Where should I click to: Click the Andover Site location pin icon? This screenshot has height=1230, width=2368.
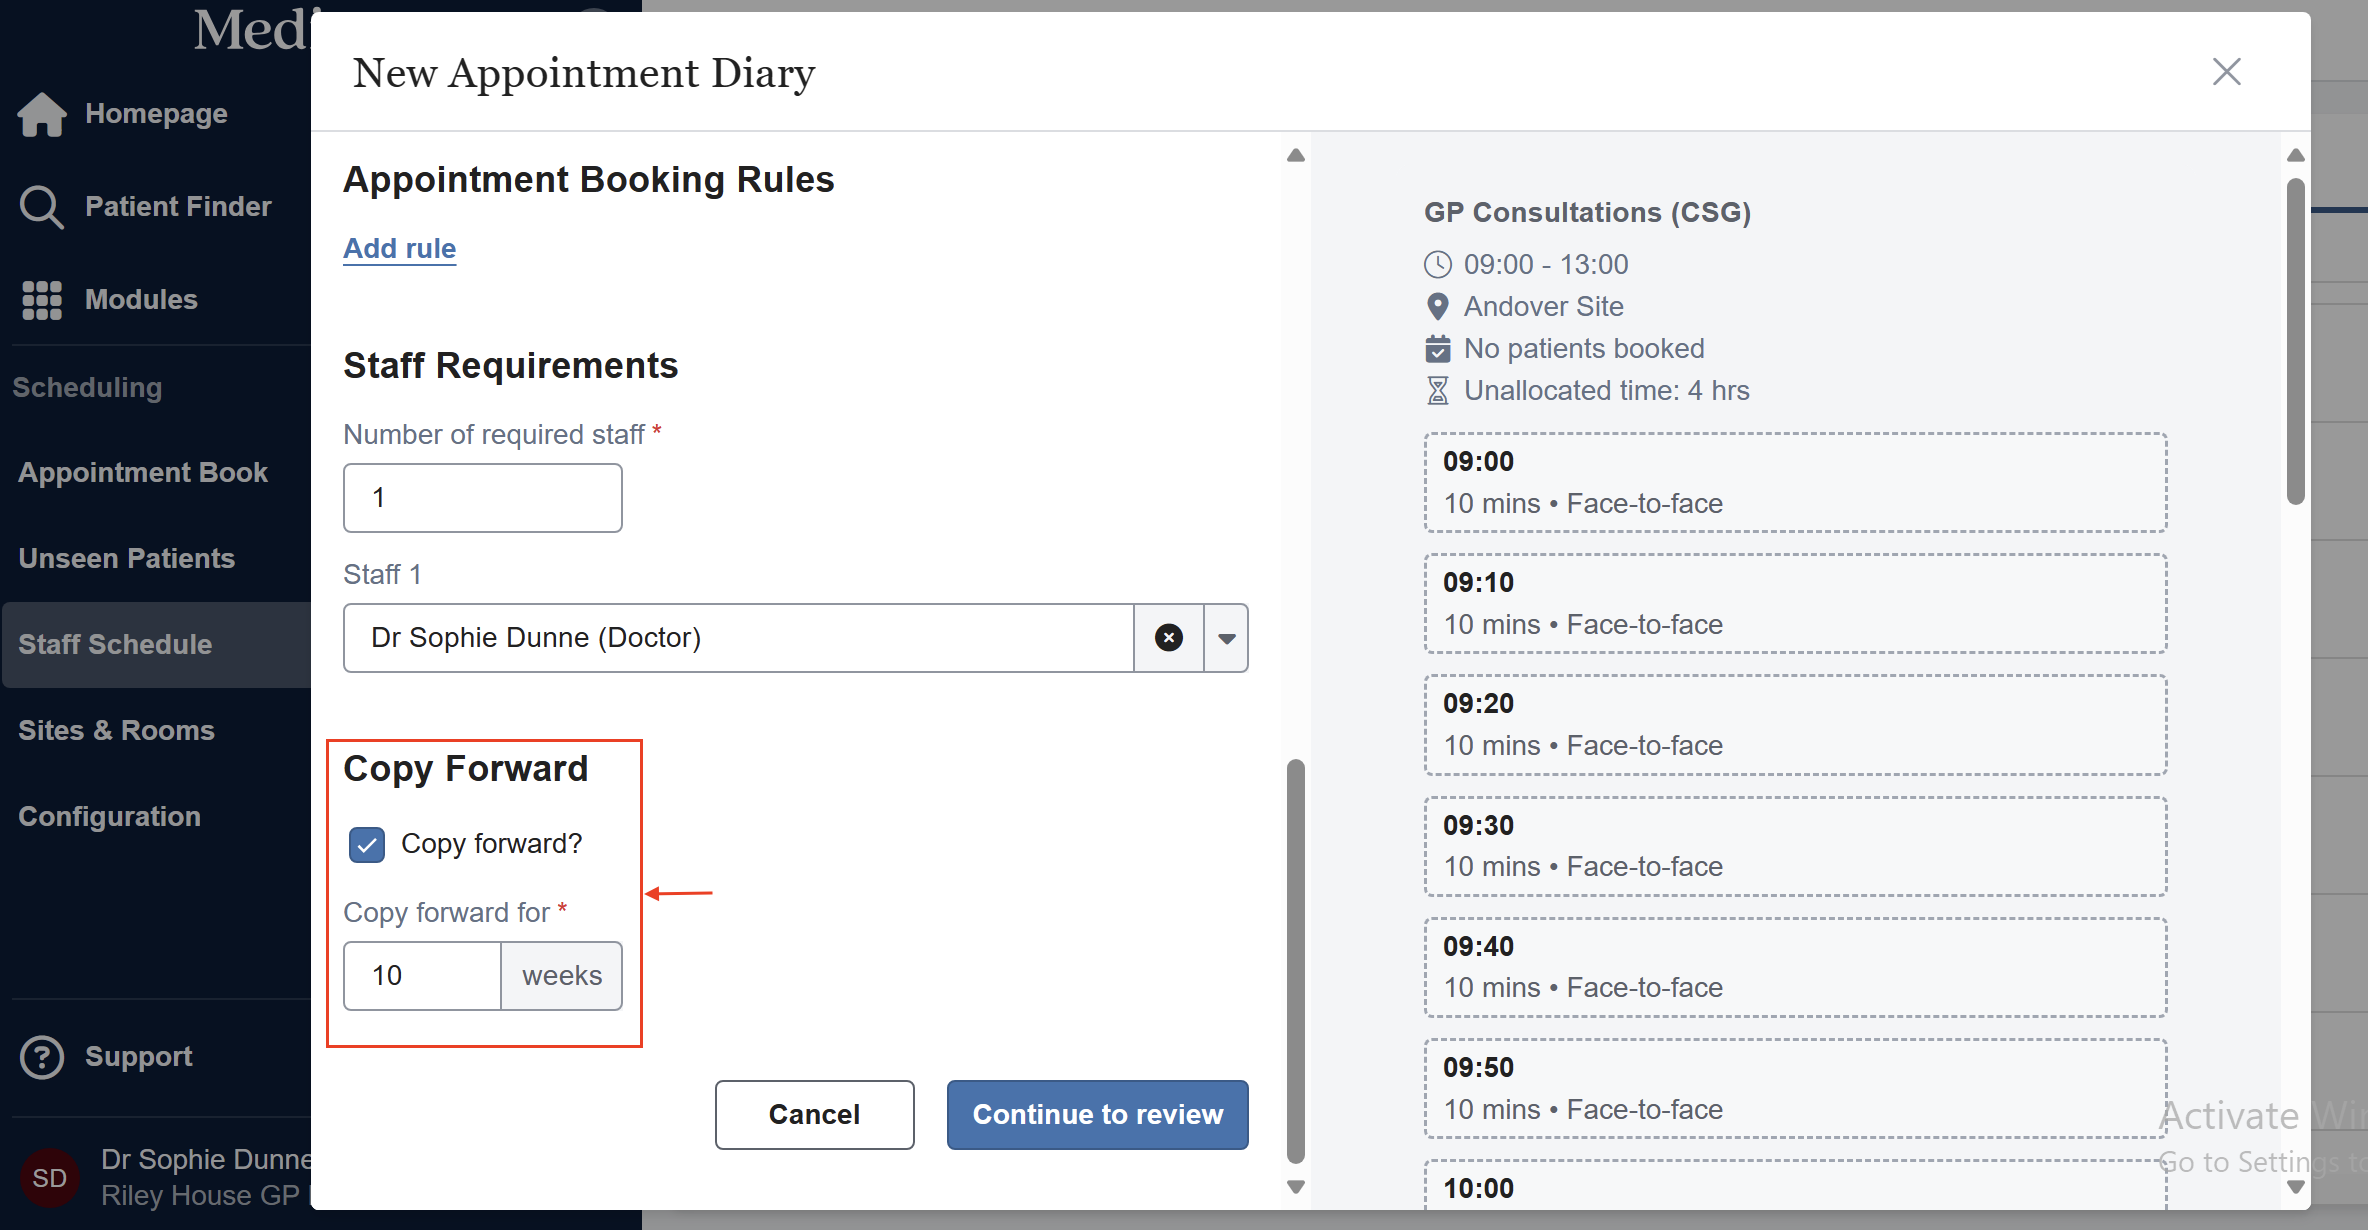tap(1437, 307)
